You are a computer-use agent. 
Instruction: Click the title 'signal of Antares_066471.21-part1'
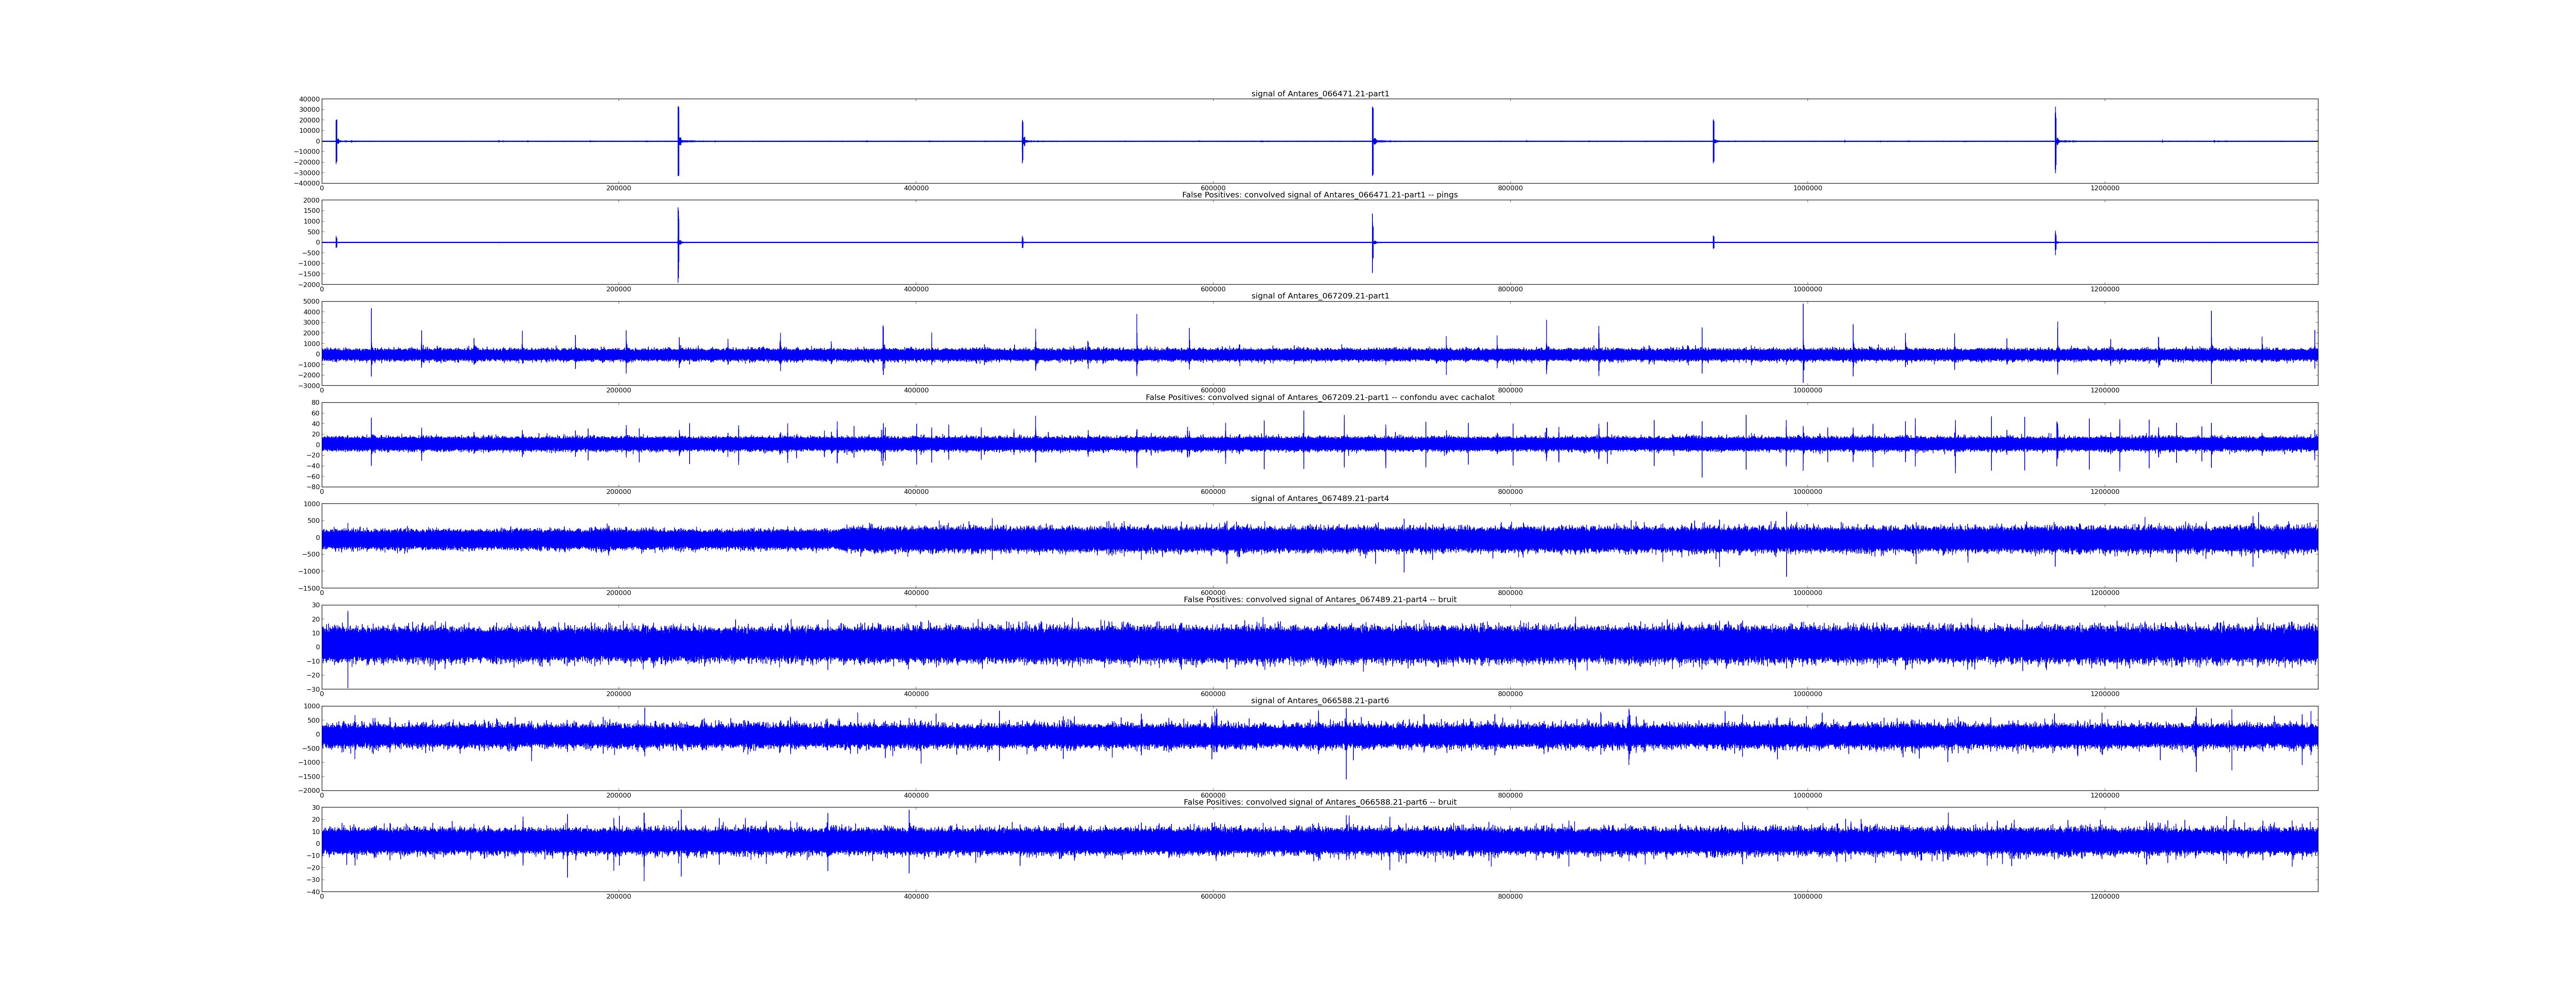pyautogui.click(x=1320, y=94)
